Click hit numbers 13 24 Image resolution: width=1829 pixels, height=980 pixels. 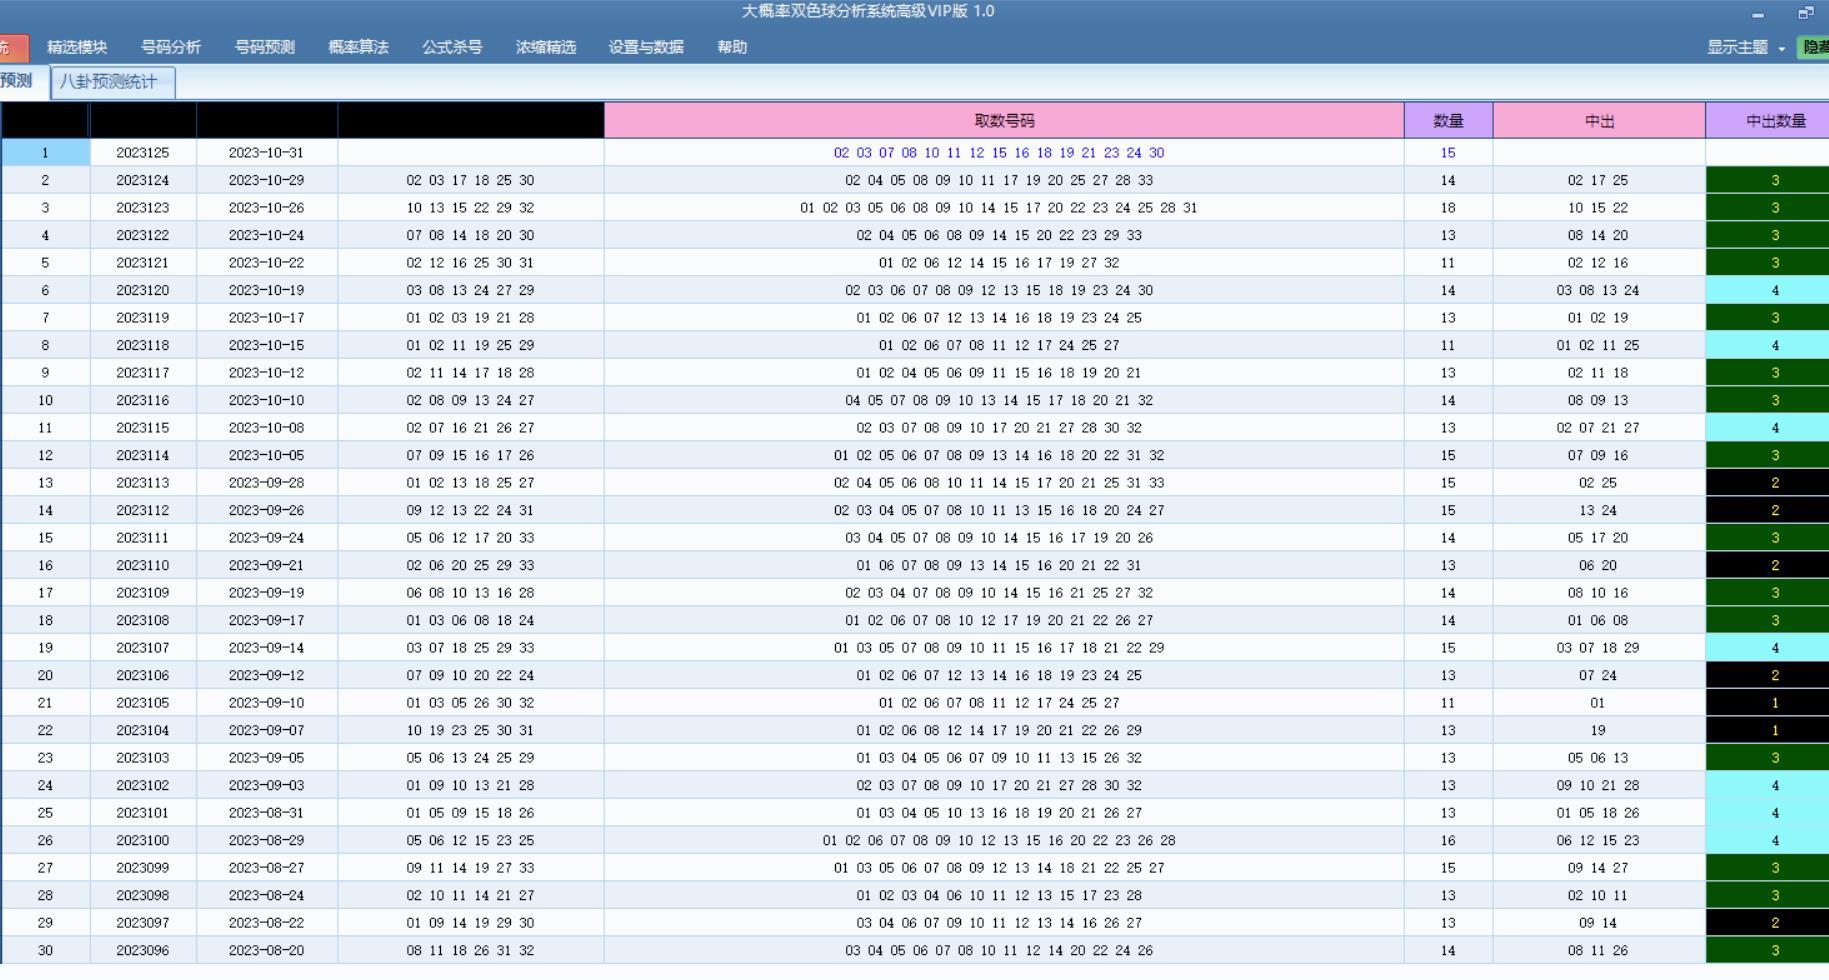tap(1598, 510)
